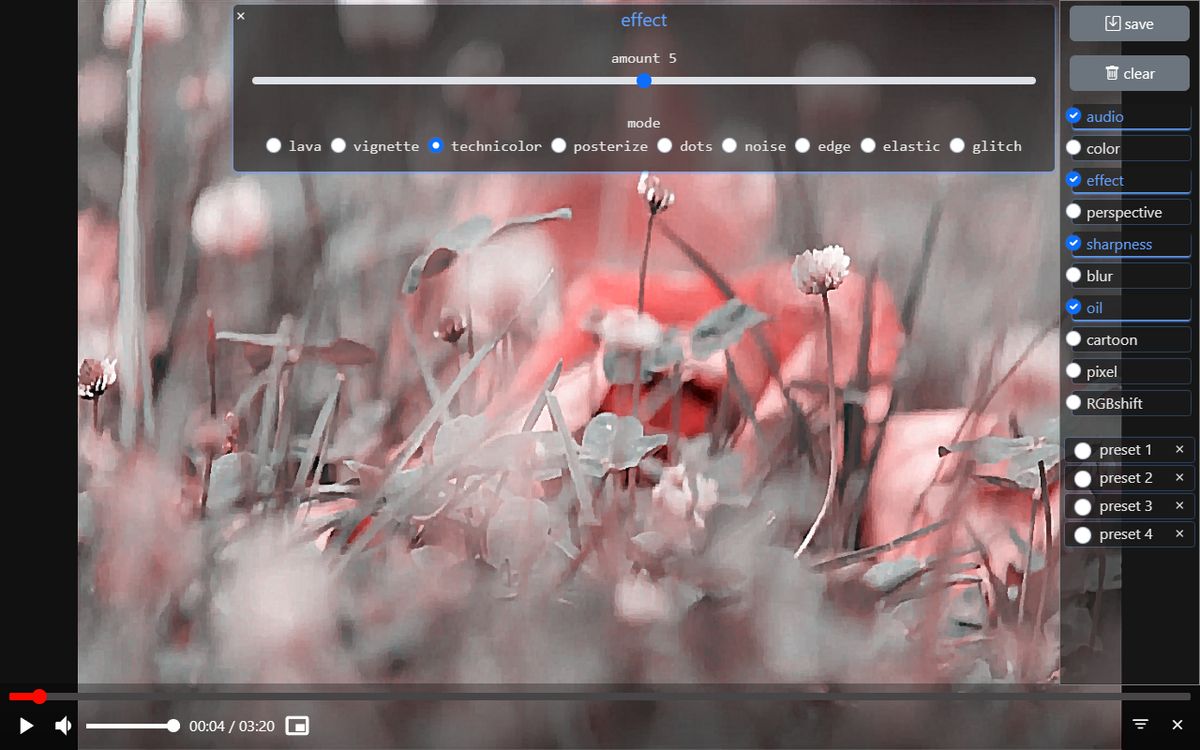Viewport: 1200px width, 750px height.
Task: Enable the cartoon effect
Action: coord(1074,339)
